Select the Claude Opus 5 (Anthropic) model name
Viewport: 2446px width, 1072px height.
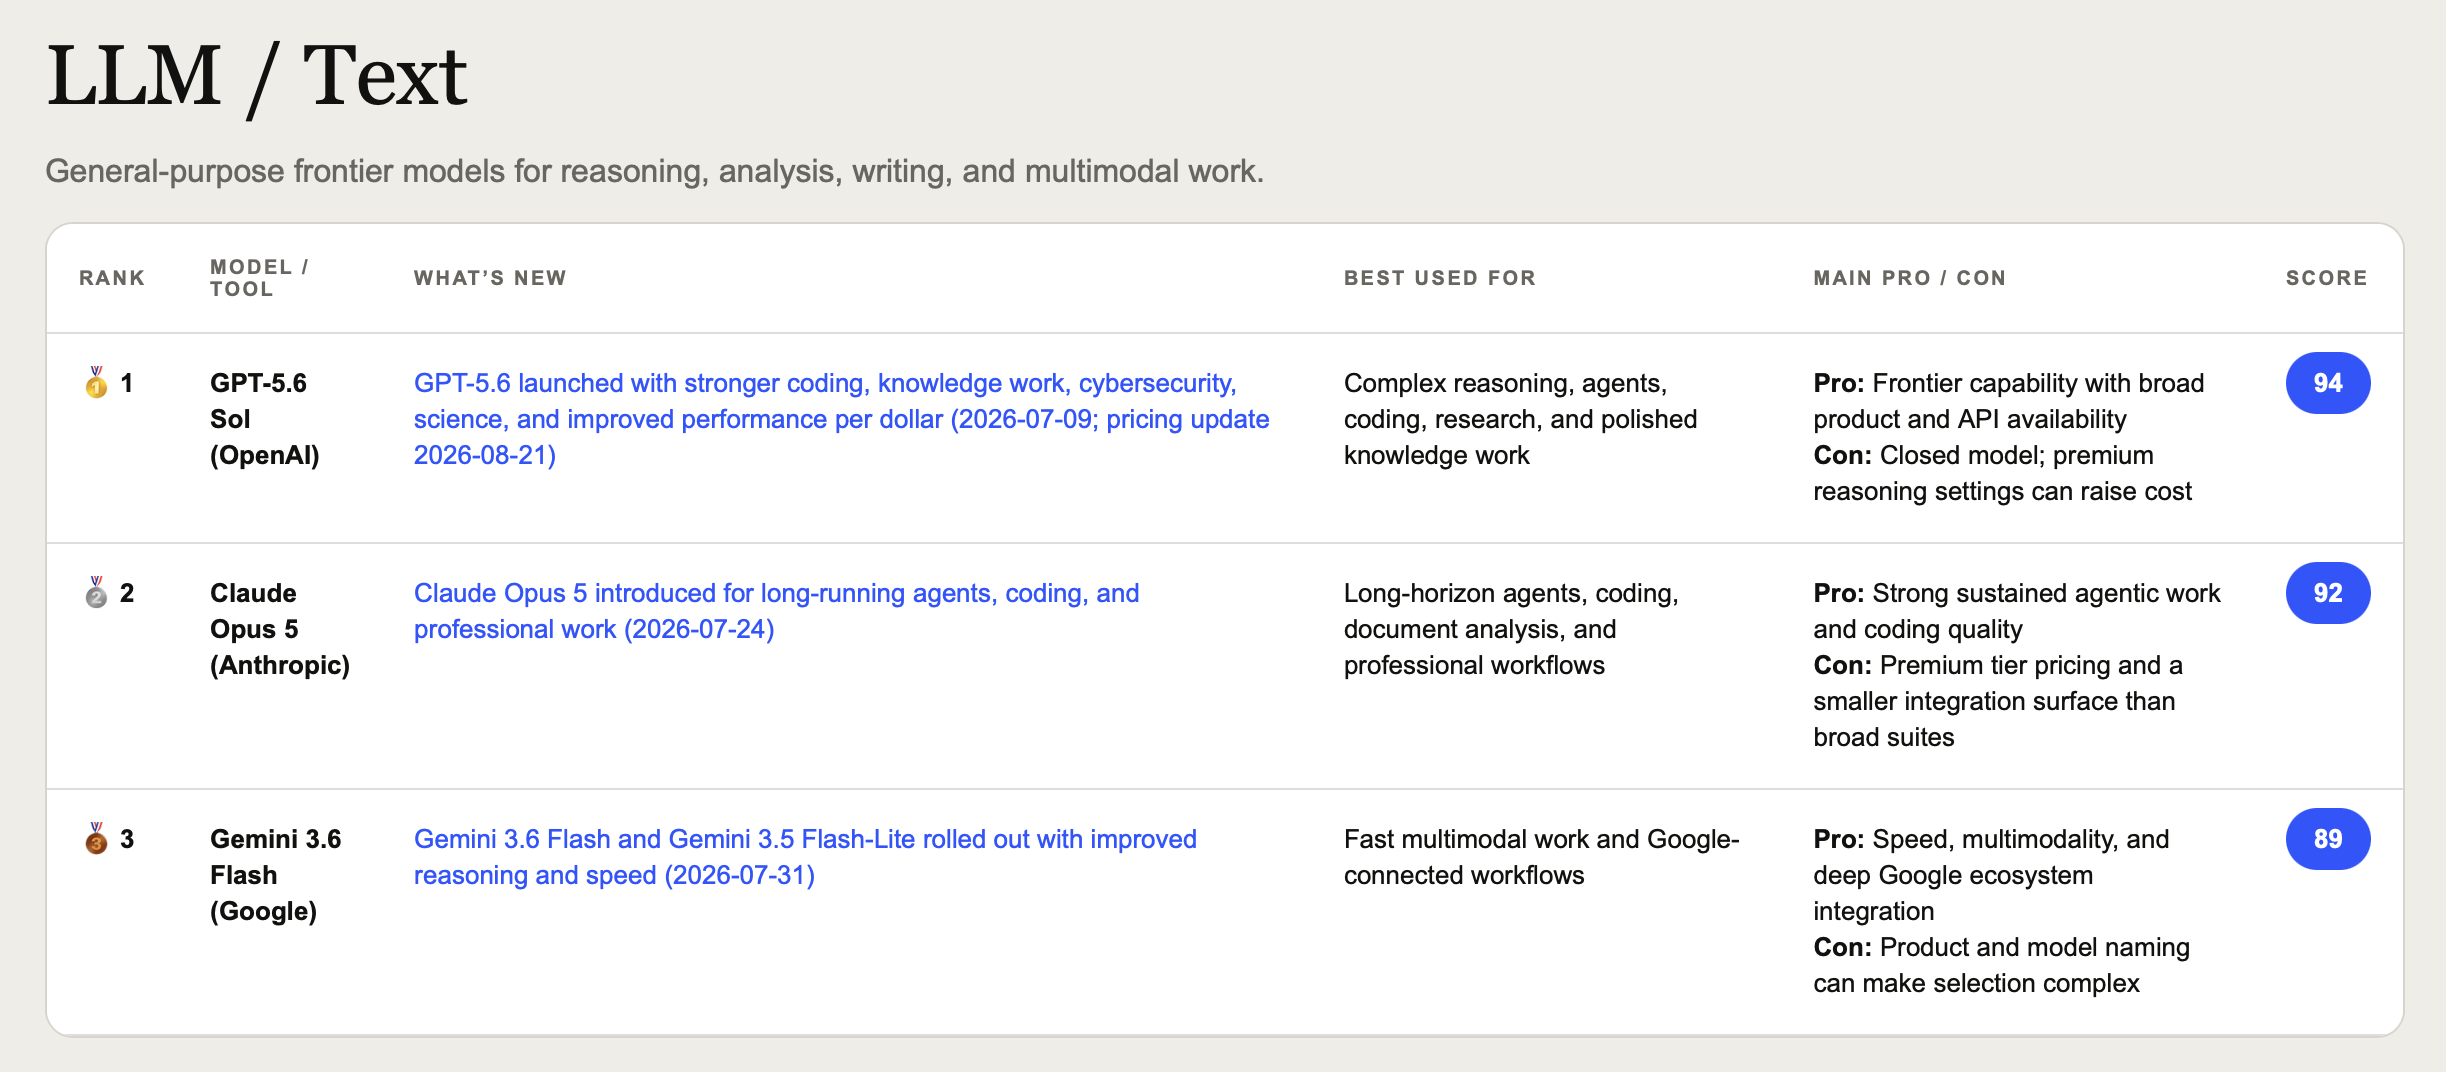click(x=280, y=629)
